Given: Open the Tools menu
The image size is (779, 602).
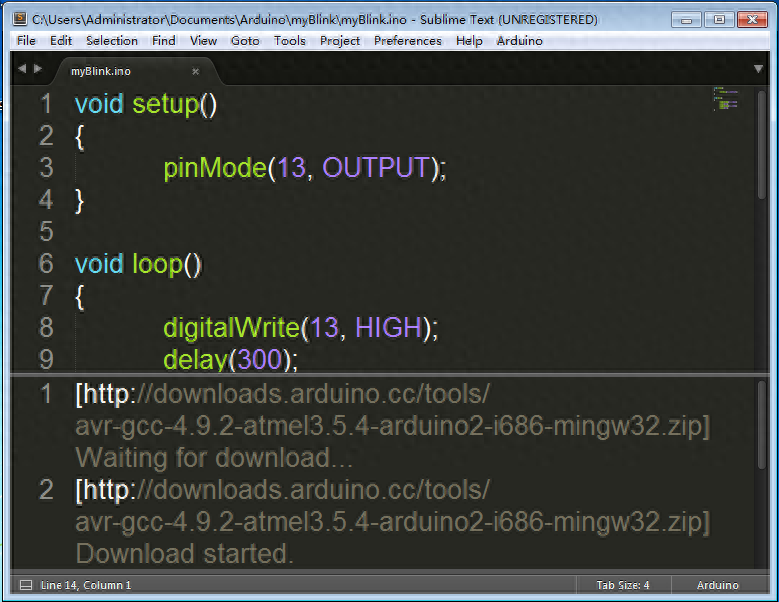Looking at the screenshot, I should [x=290, y=41].
